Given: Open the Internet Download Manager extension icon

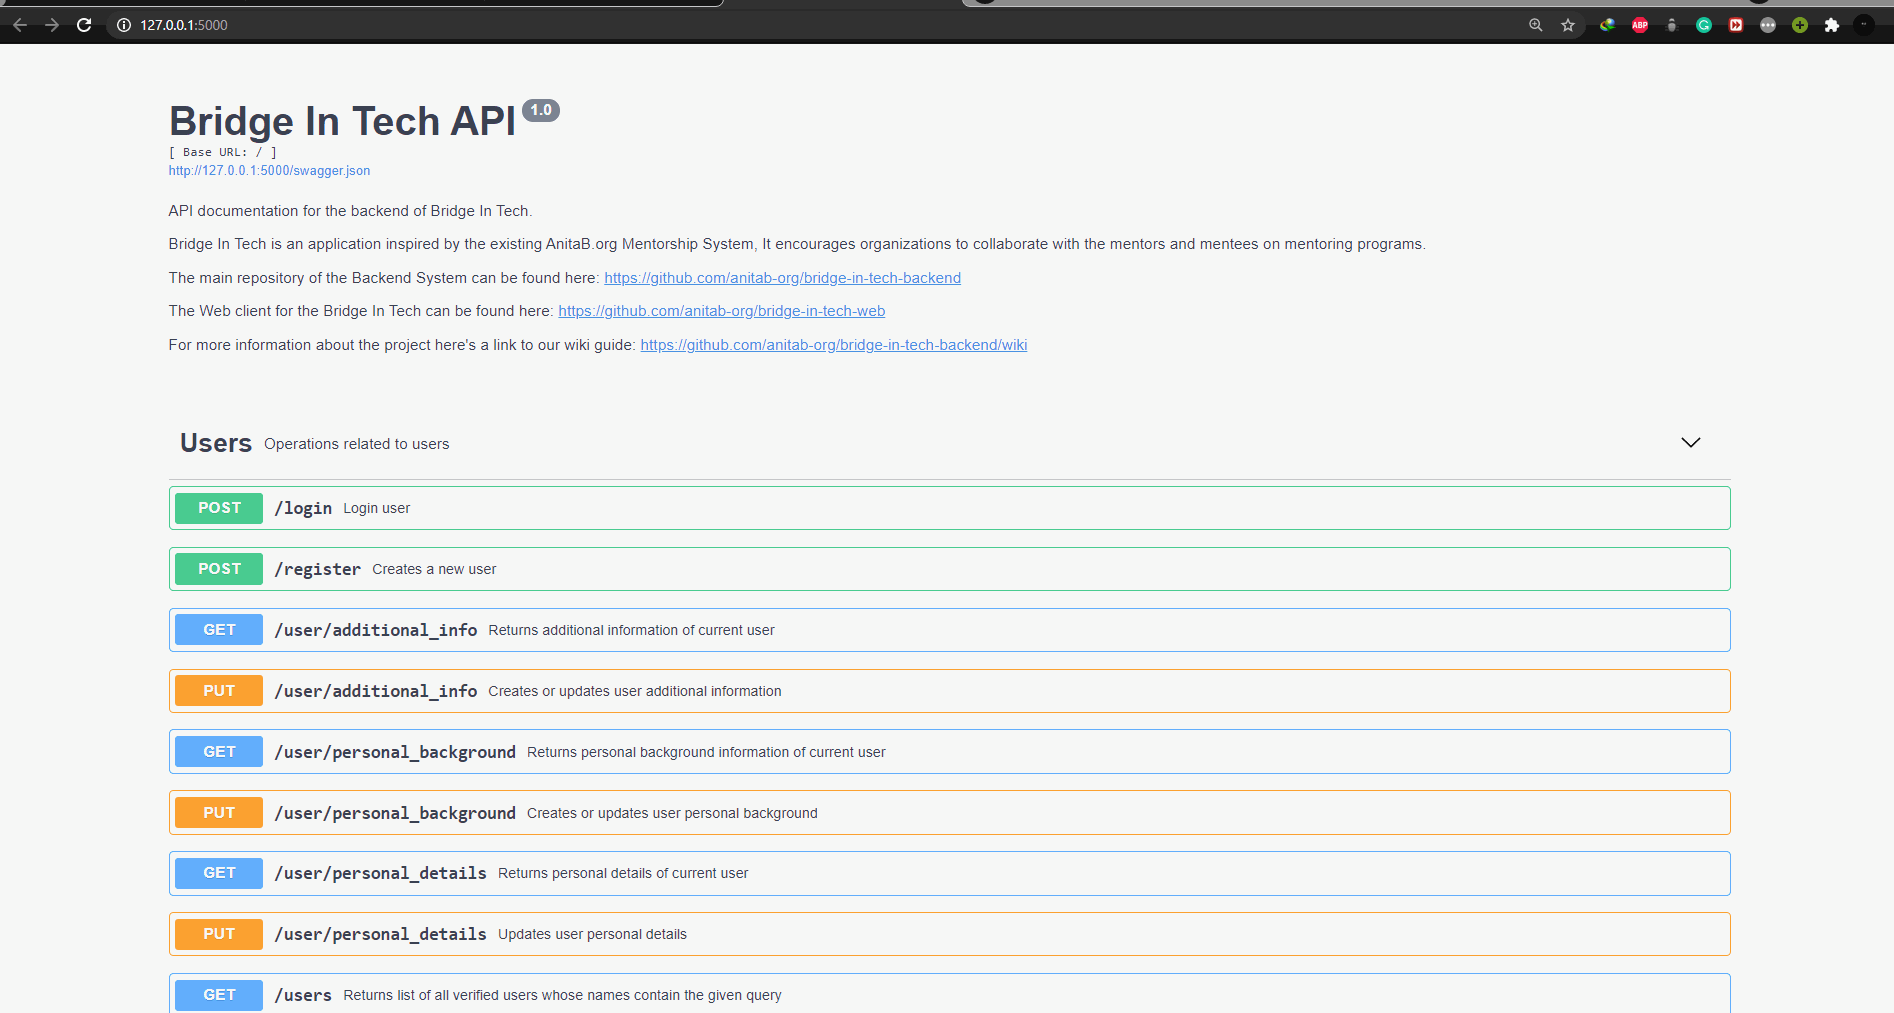Looking at the screenshot, I should pyautogui.click(x=1607, y=25).
